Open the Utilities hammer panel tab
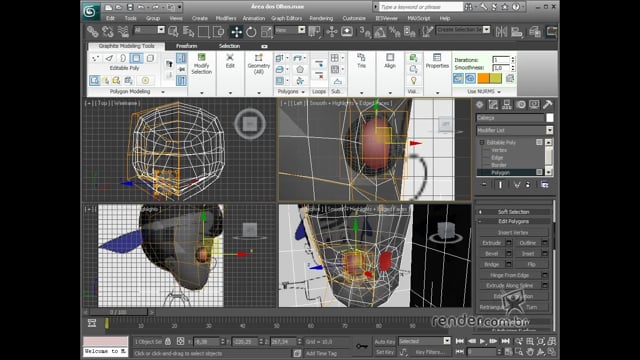Screen dimensions: 640x360 click(x=547, y=104)
